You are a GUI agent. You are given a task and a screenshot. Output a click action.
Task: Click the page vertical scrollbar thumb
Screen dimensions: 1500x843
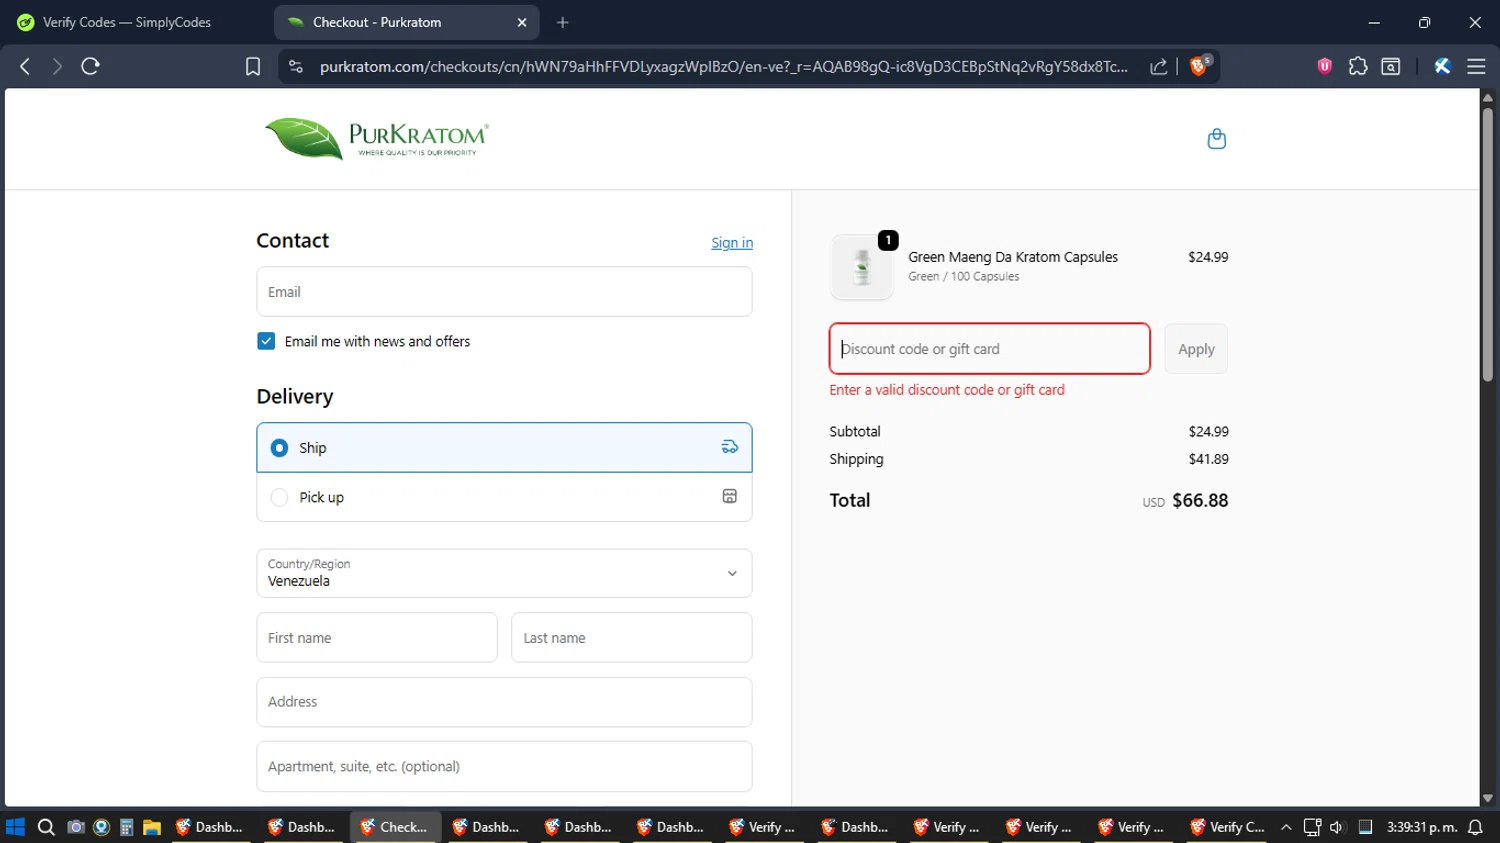point(1487,243)
